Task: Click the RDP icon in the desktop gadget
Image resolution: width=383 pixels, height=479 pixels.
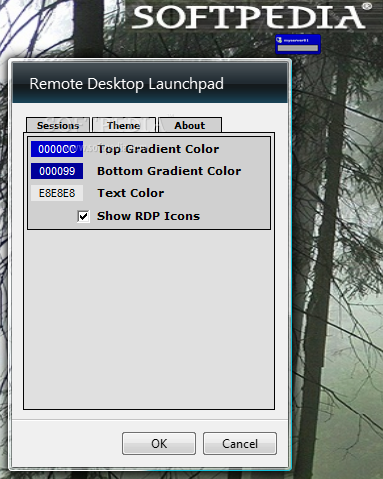Action: (x=279, y=40)
